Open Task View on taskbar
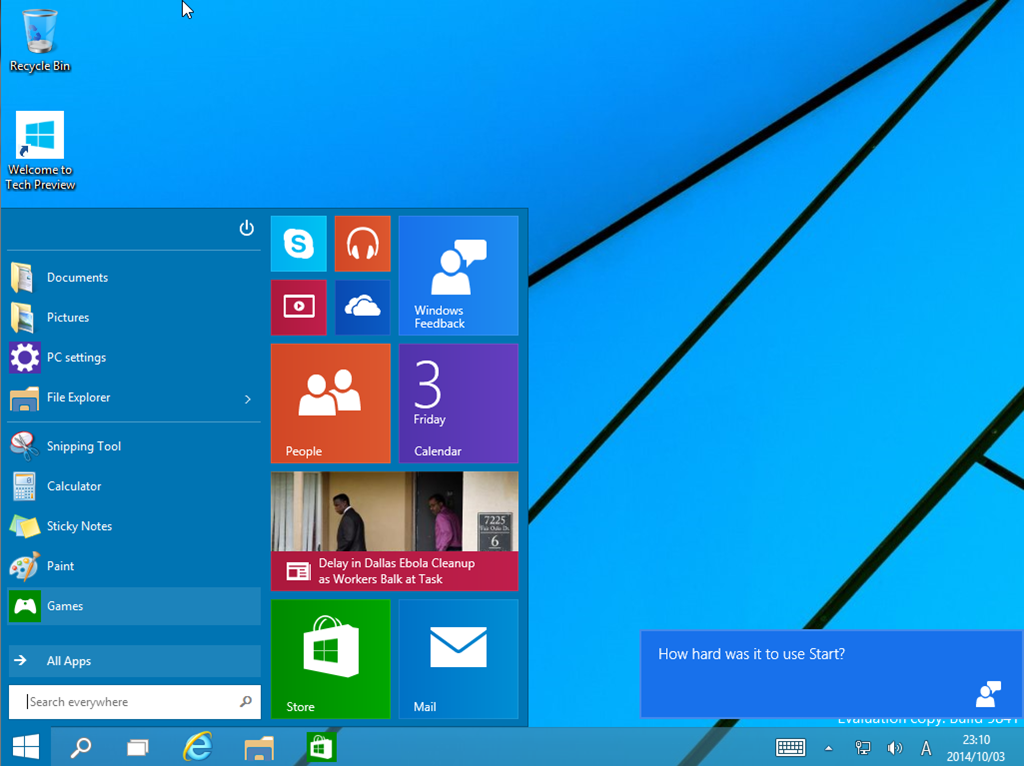The width and height of the screenshot is (1024, 766). click(x=138, y=746)
